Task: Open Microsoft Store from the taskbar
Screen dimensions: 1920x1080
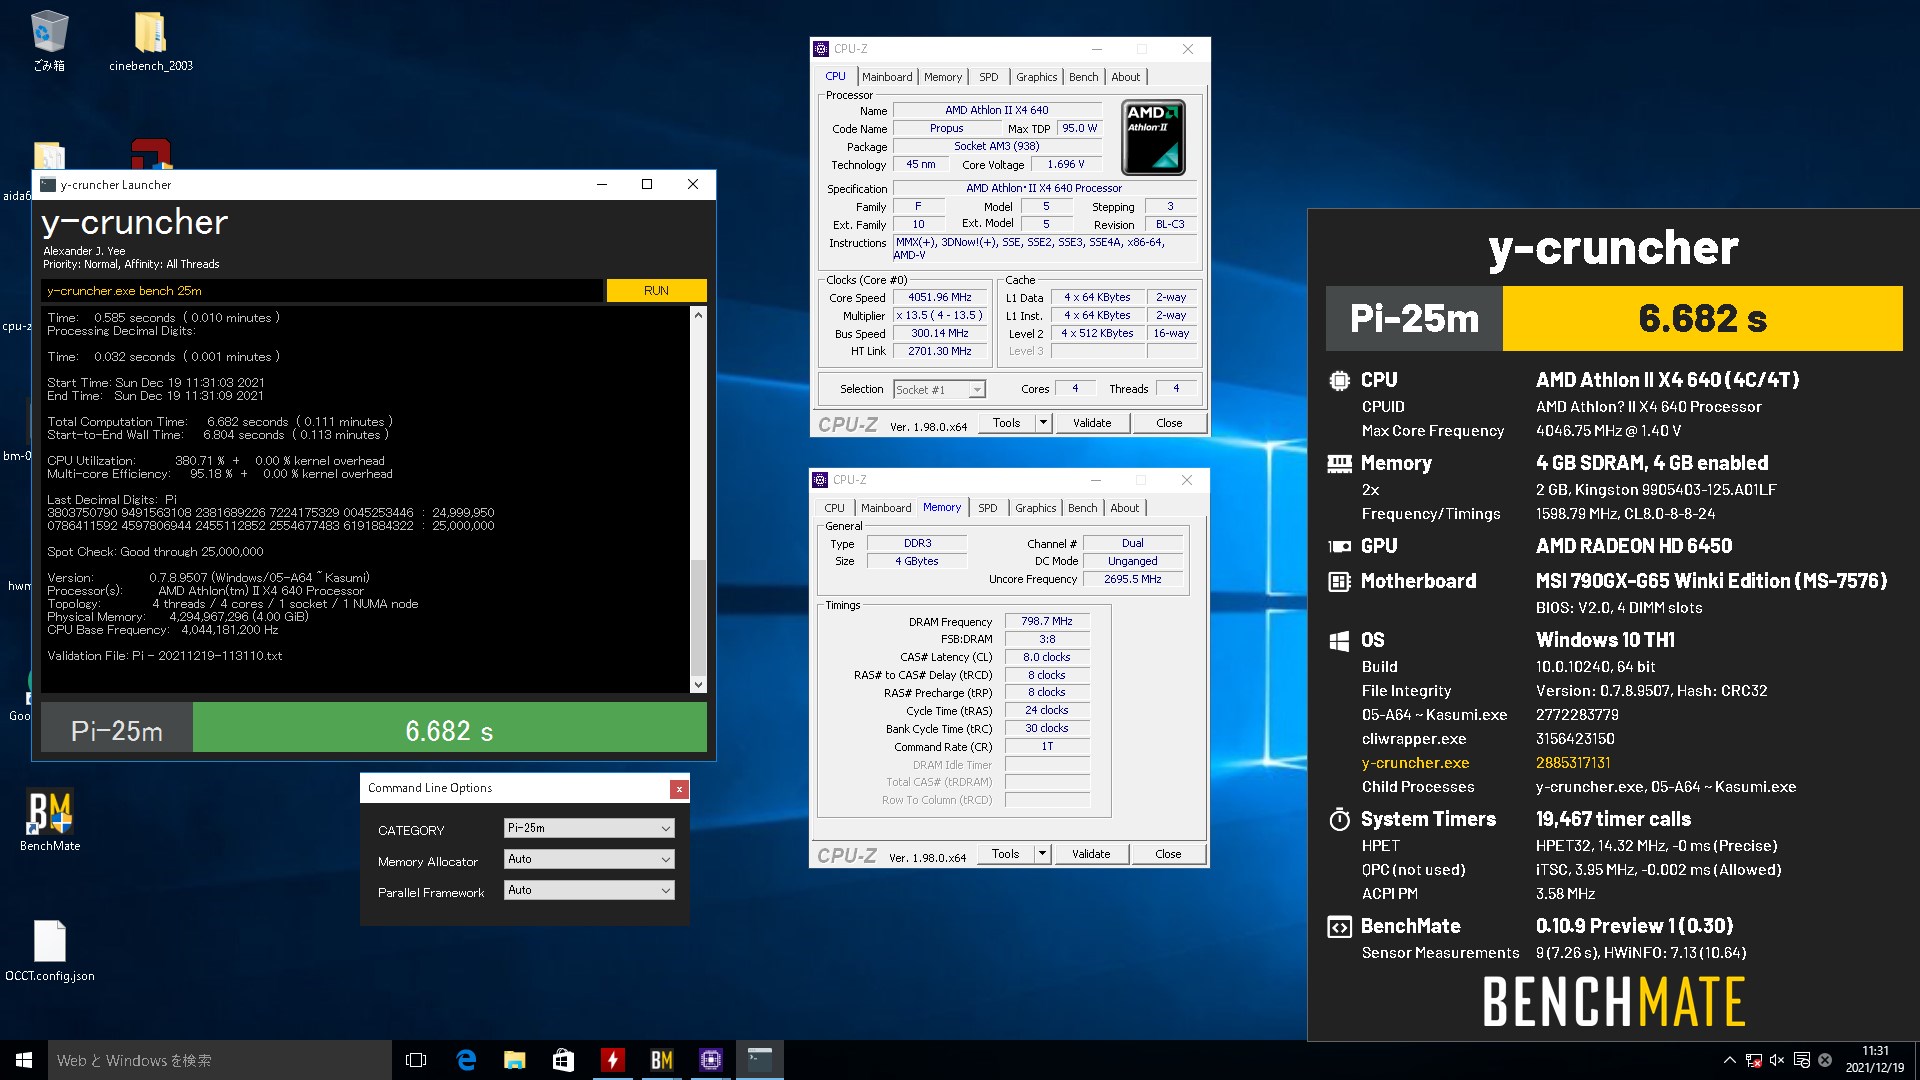Action: (x=563, y=1060)
